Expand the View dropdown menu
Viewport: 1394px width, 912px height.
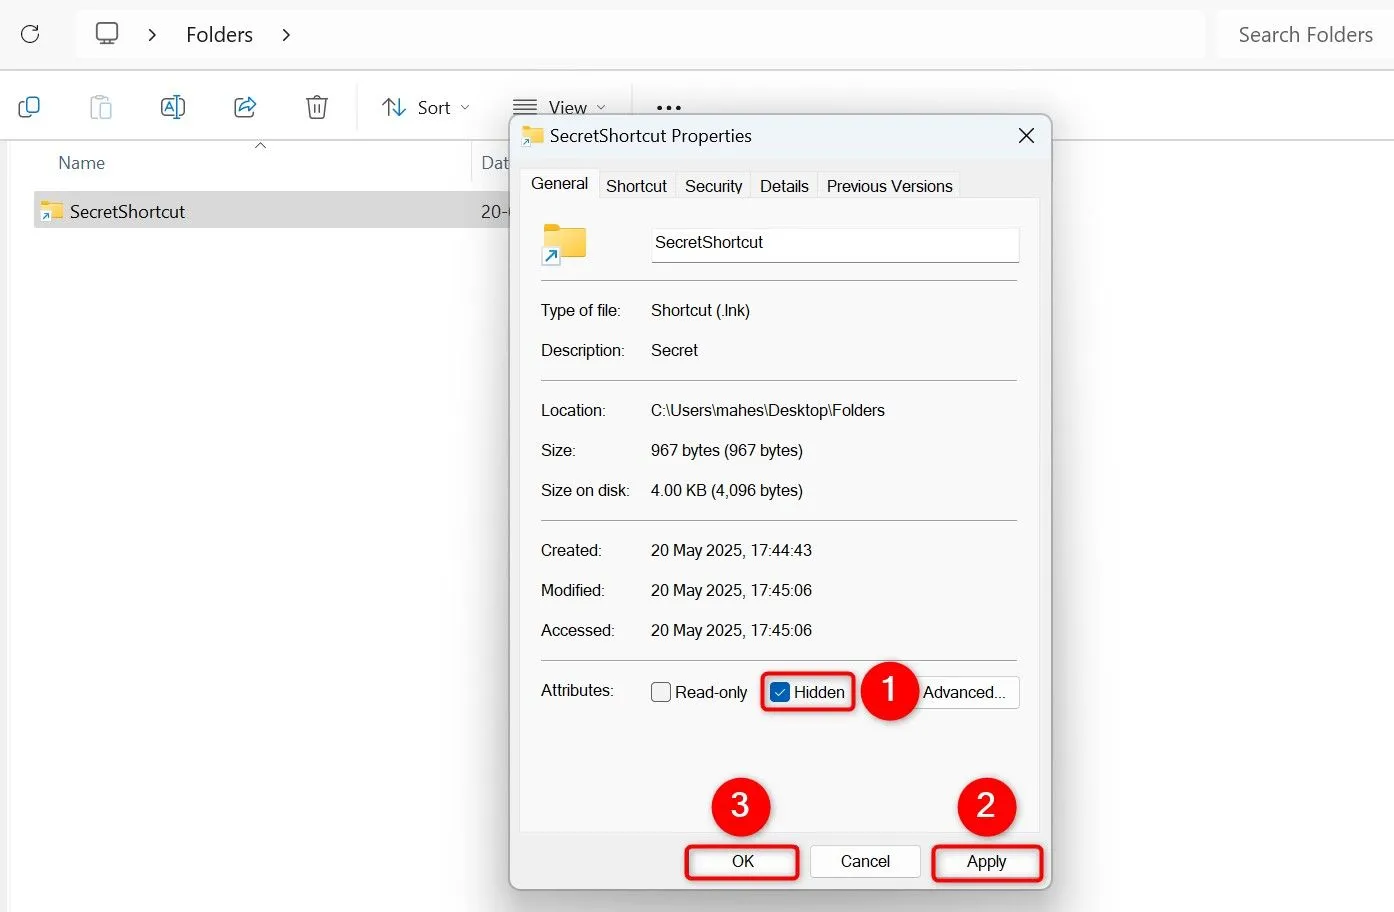(560, 107)
